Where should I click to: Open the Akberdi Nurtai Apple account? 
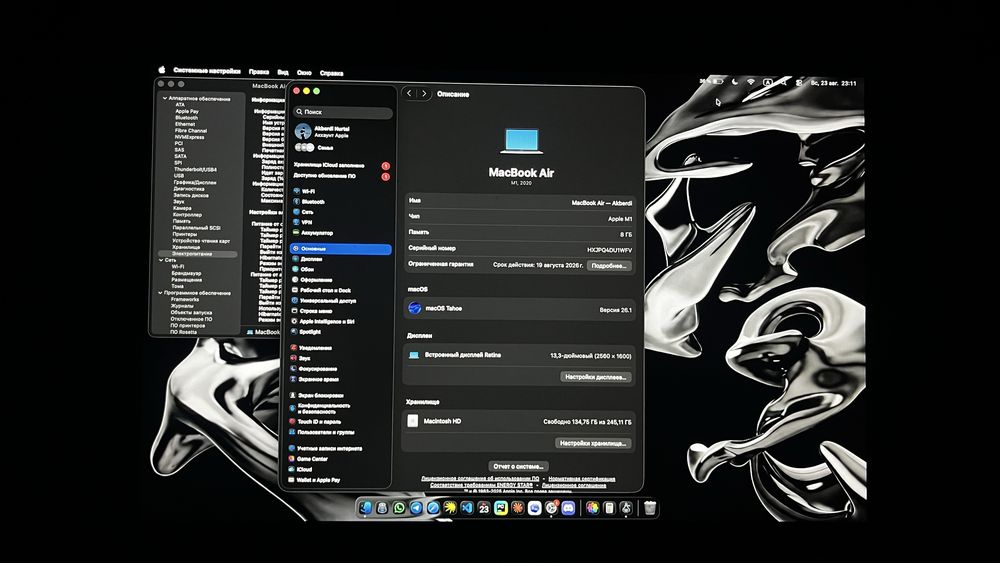(323, 131)
